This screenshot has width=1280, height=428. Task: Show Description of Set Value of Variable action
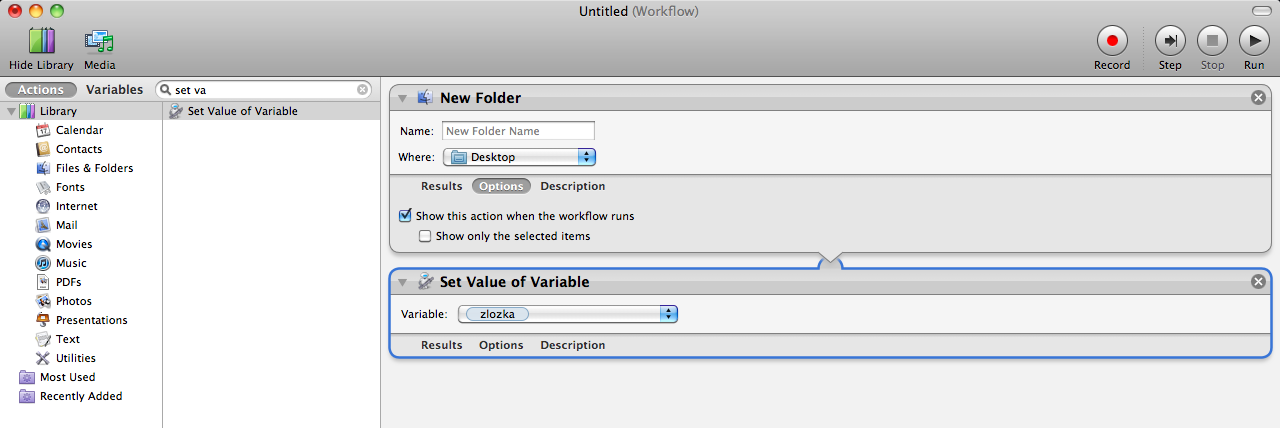tap(572, 345)
